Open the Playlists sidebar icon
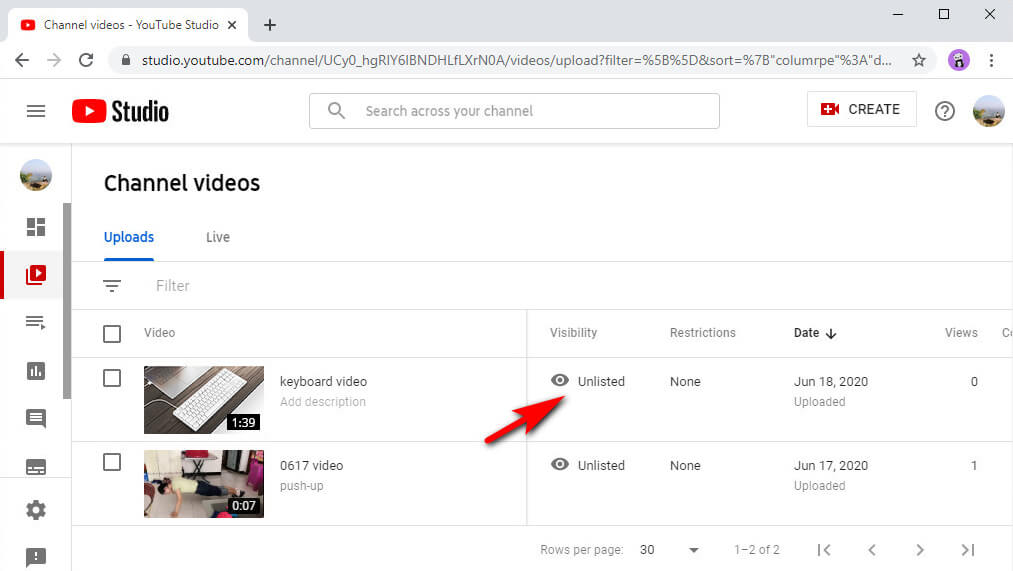1013x571 pixels. tap(36, 322)
